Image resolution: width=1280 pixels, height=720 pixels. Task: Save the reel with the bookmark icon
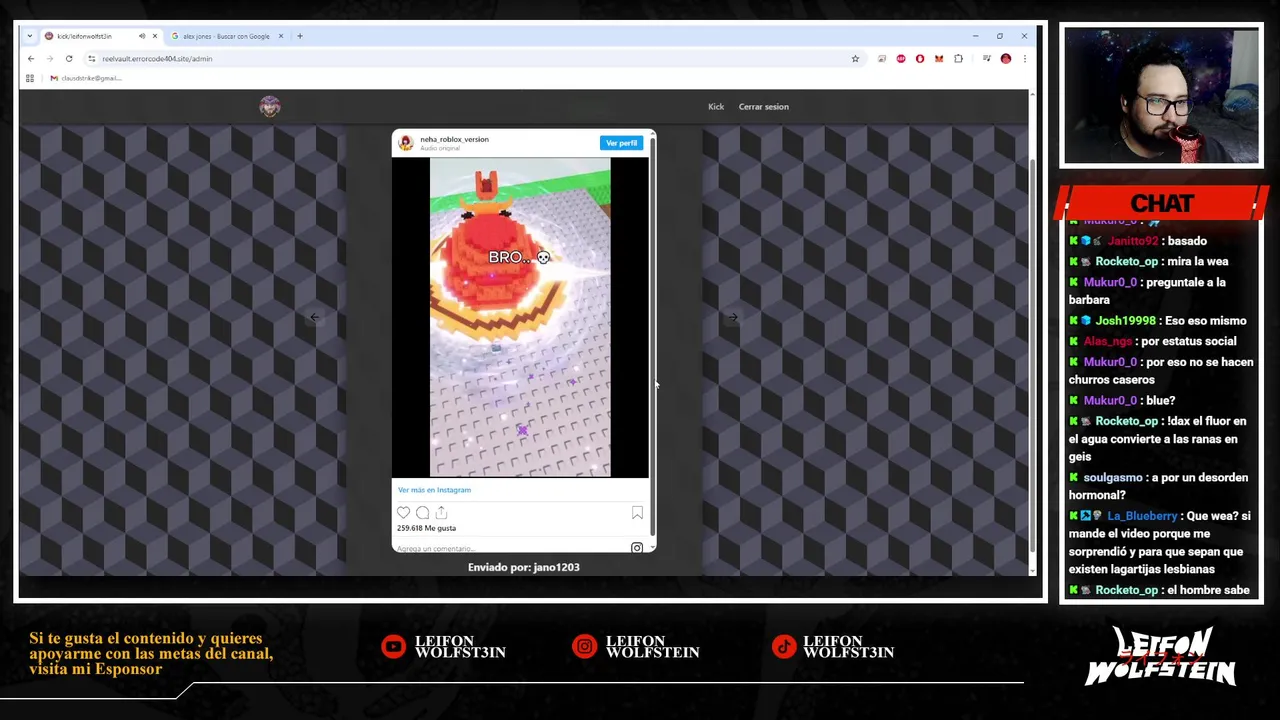(637, 513)
